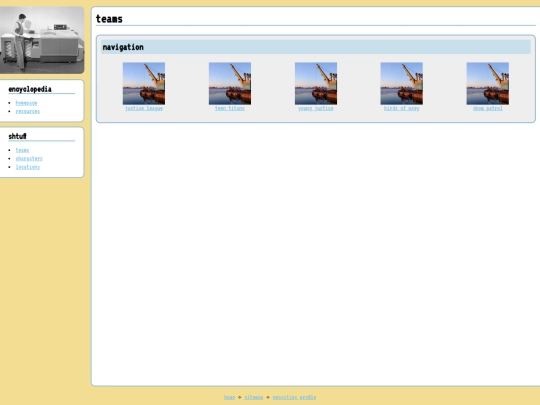The image size is (540, 405).
Task: Follow the justice league text link
Action: pyautogui.click(x=144, y=108)
